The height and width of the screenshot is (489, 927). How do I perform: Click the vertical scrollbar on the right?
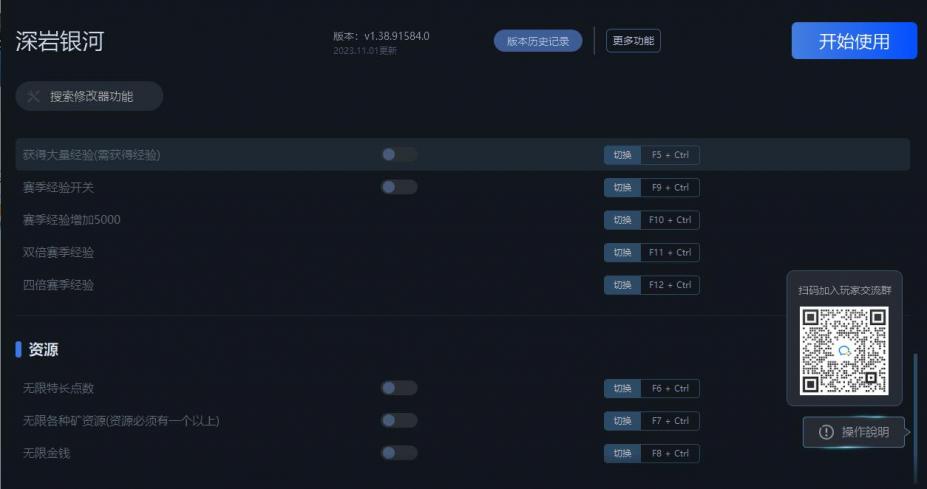(915, 410)
